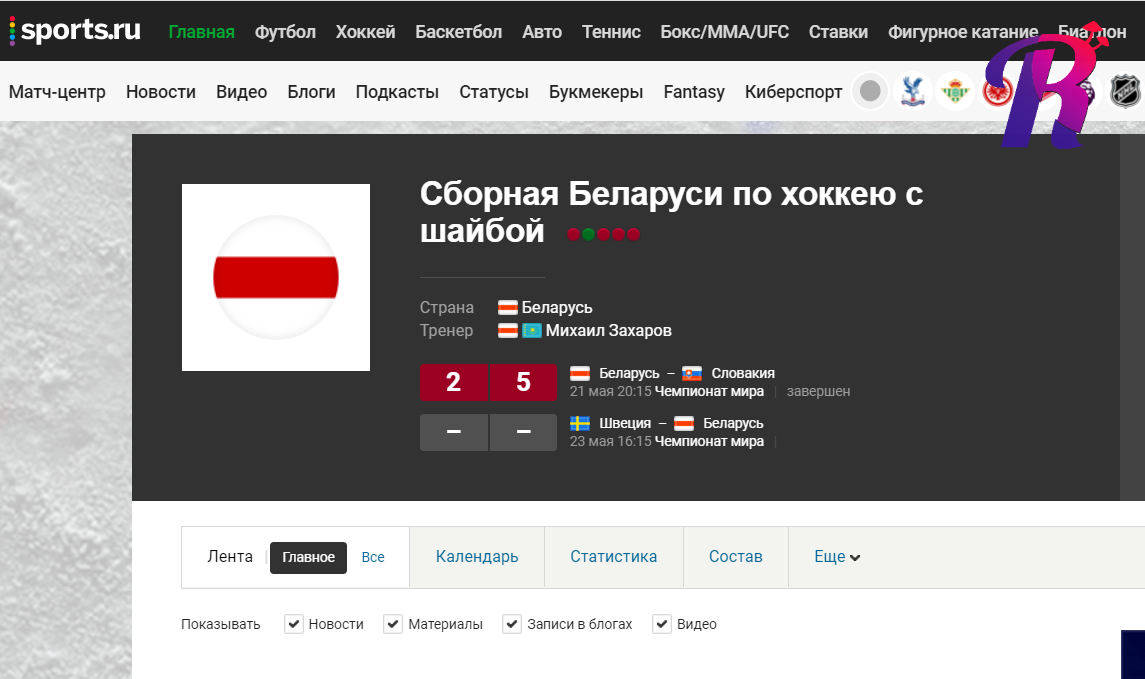Click Словакия team name
This screenshot has width=1145, height=679.
tap(743, 374)
